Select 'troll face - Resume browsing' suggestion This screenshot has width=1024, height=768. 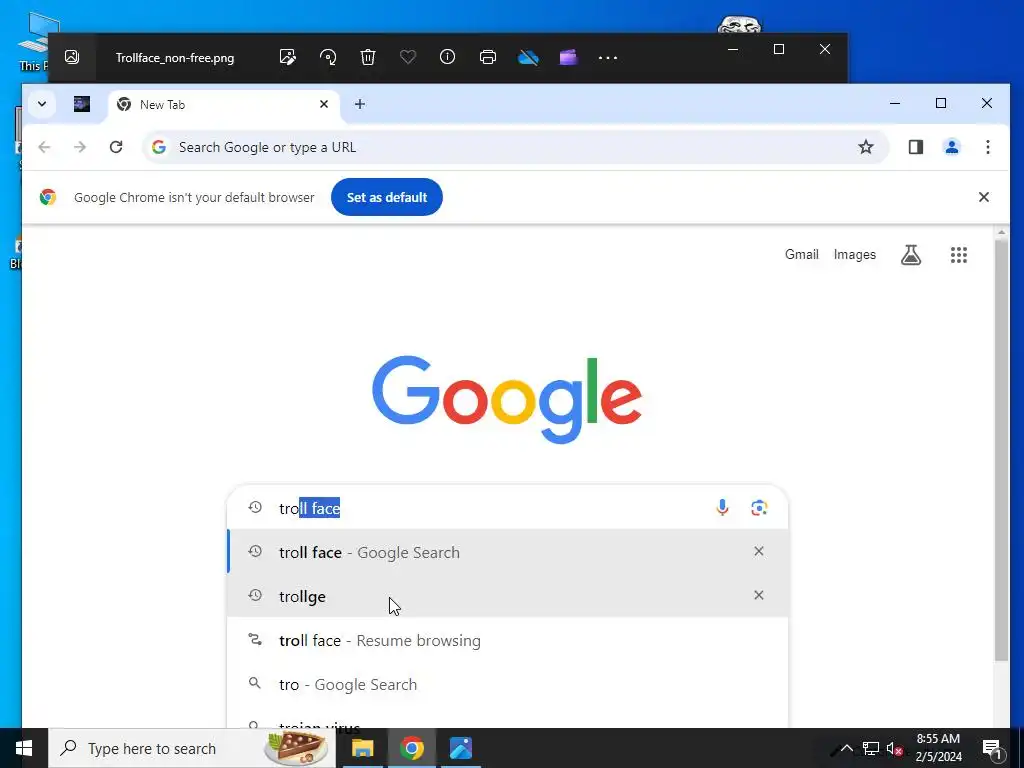(507, 641)
